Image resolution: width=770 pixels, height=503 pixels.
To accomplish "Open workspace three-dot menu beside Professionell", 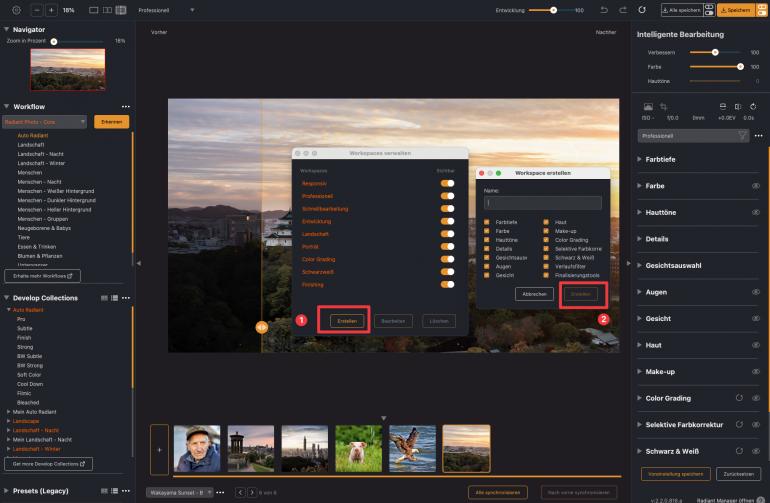I will [759, 136].
